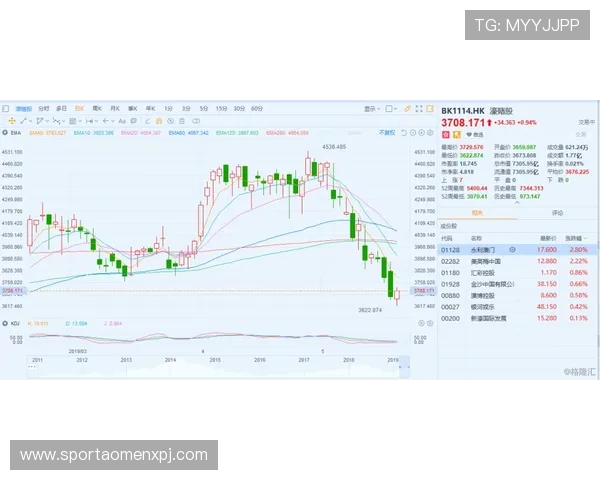Add a comment bubble note on chart

point(134,121)
